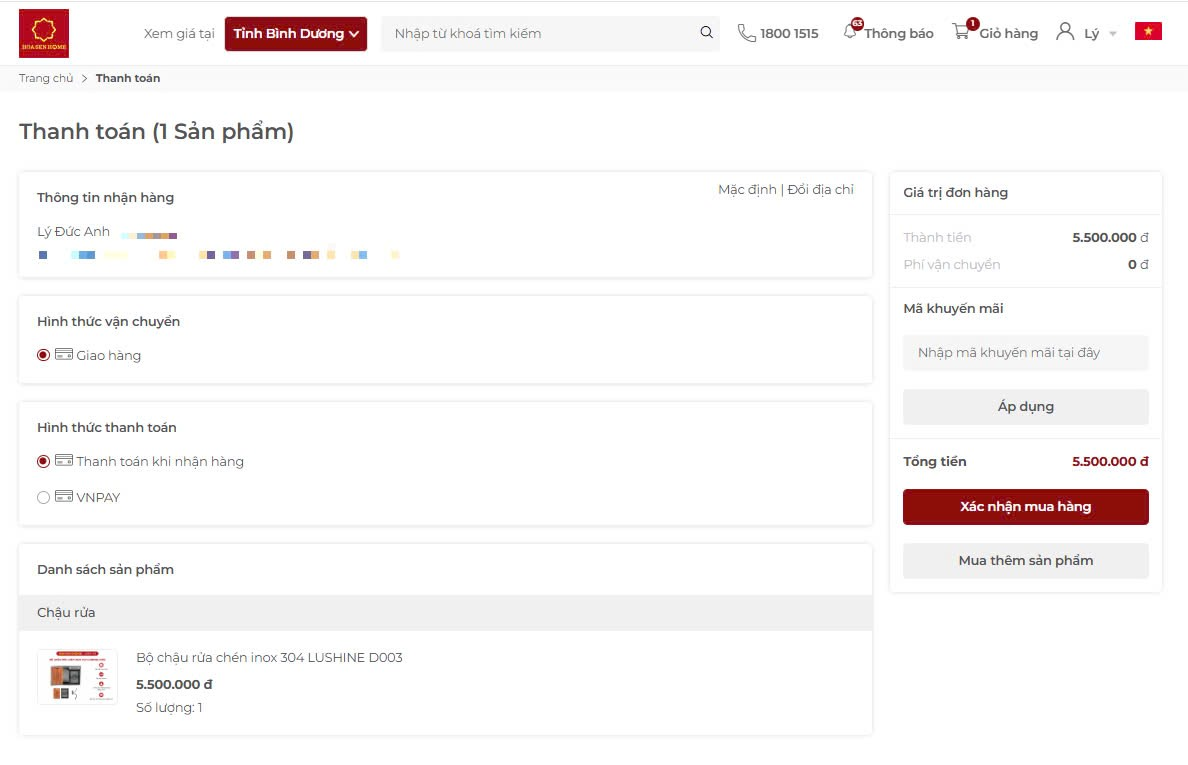Click the Thành tiền label
The height and width of the screenshot is (765, 1188).
point(937,237)
